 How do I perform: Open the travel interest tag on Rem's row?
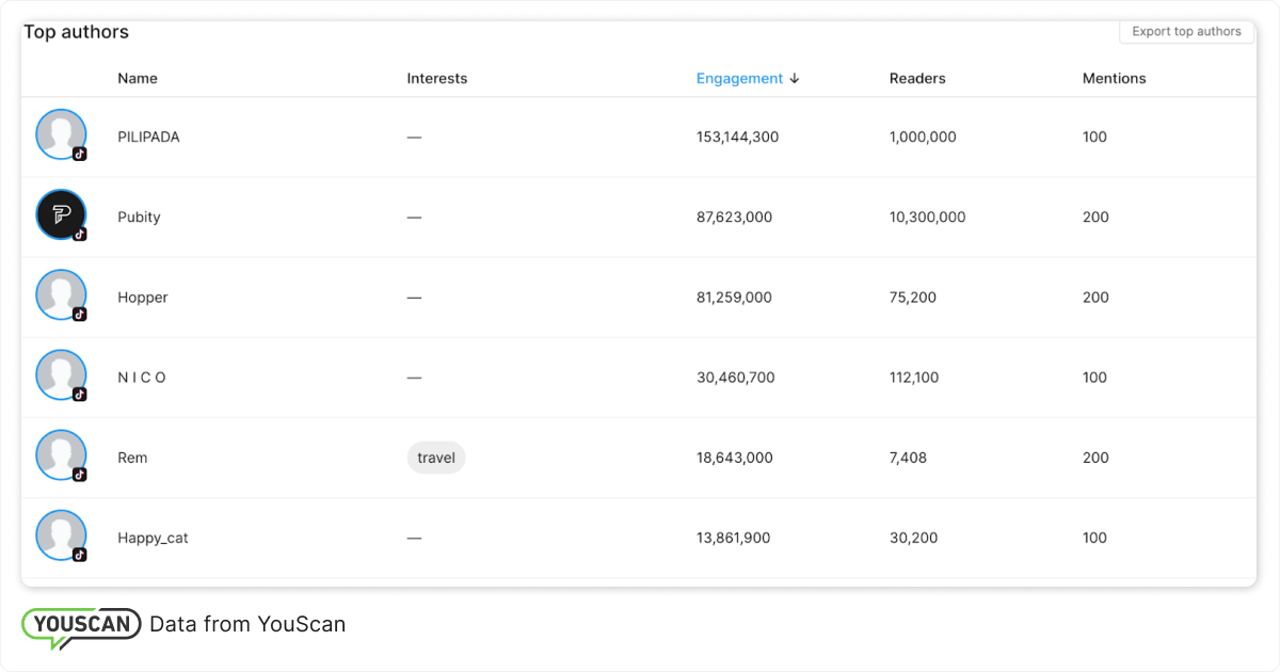436,457
